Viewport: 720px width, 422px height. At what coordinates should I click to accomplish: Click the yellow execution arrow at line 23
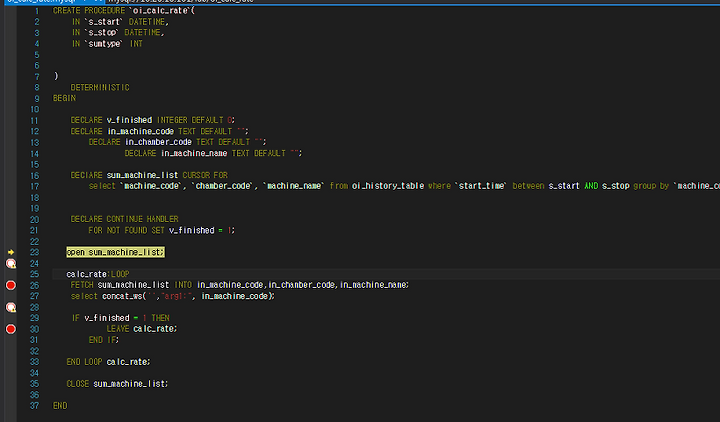pyautogui.click(x=11, y=252)
